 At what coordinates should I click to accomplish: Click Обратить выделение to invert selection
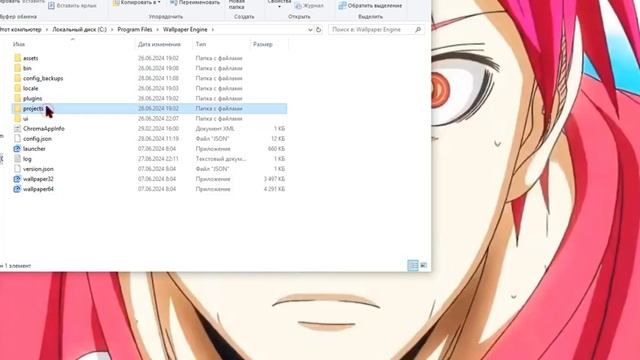tap(370, 6)
